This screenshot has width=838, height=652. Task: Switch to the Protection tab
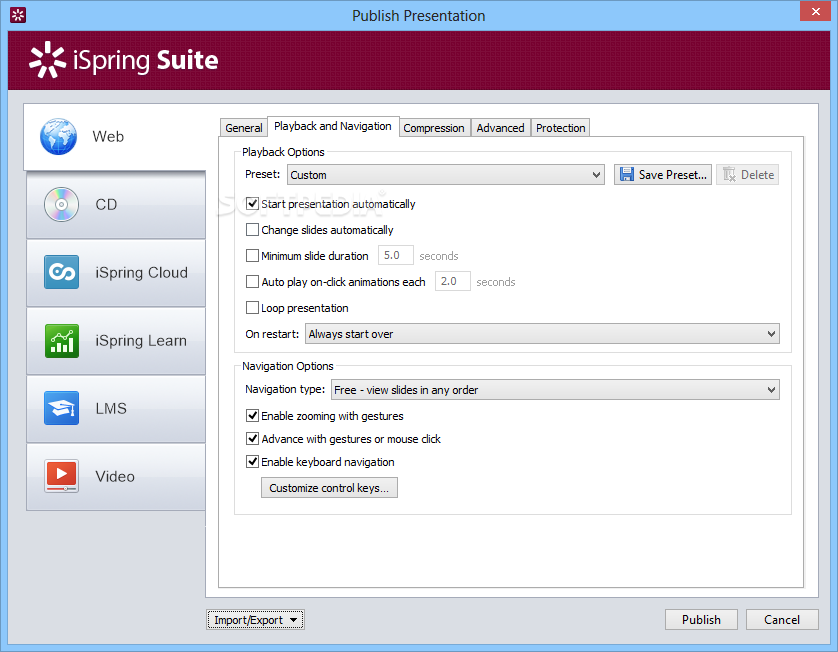point(561,128)
